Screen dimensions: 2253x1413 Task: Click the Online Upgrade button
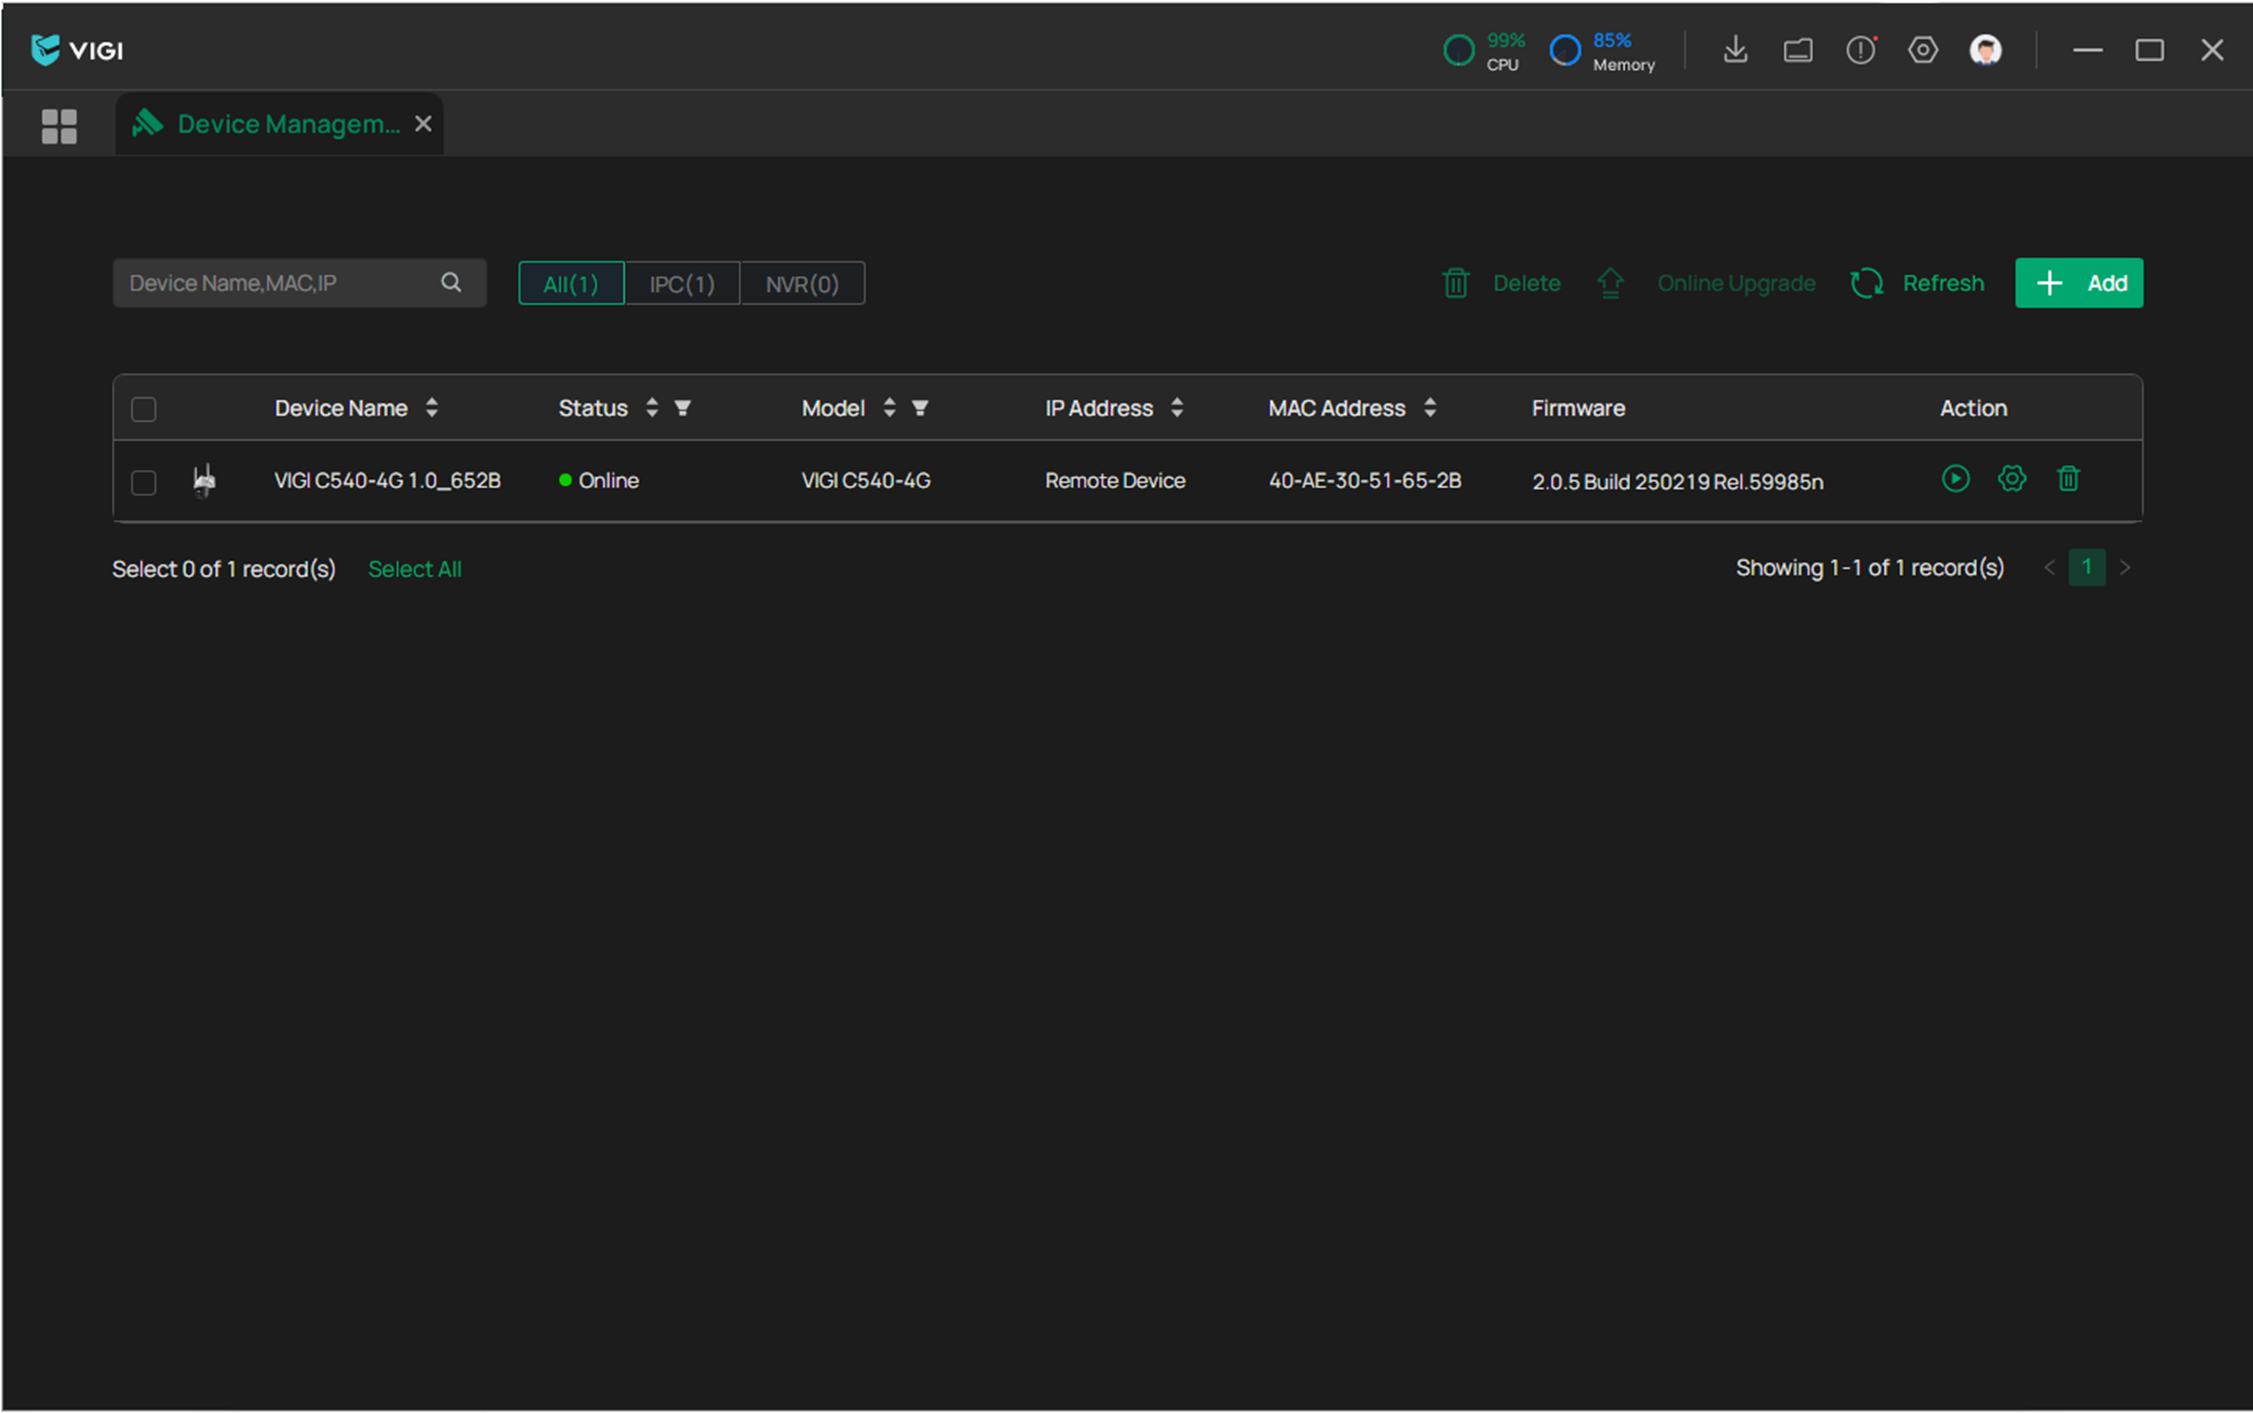[1706, 283]
